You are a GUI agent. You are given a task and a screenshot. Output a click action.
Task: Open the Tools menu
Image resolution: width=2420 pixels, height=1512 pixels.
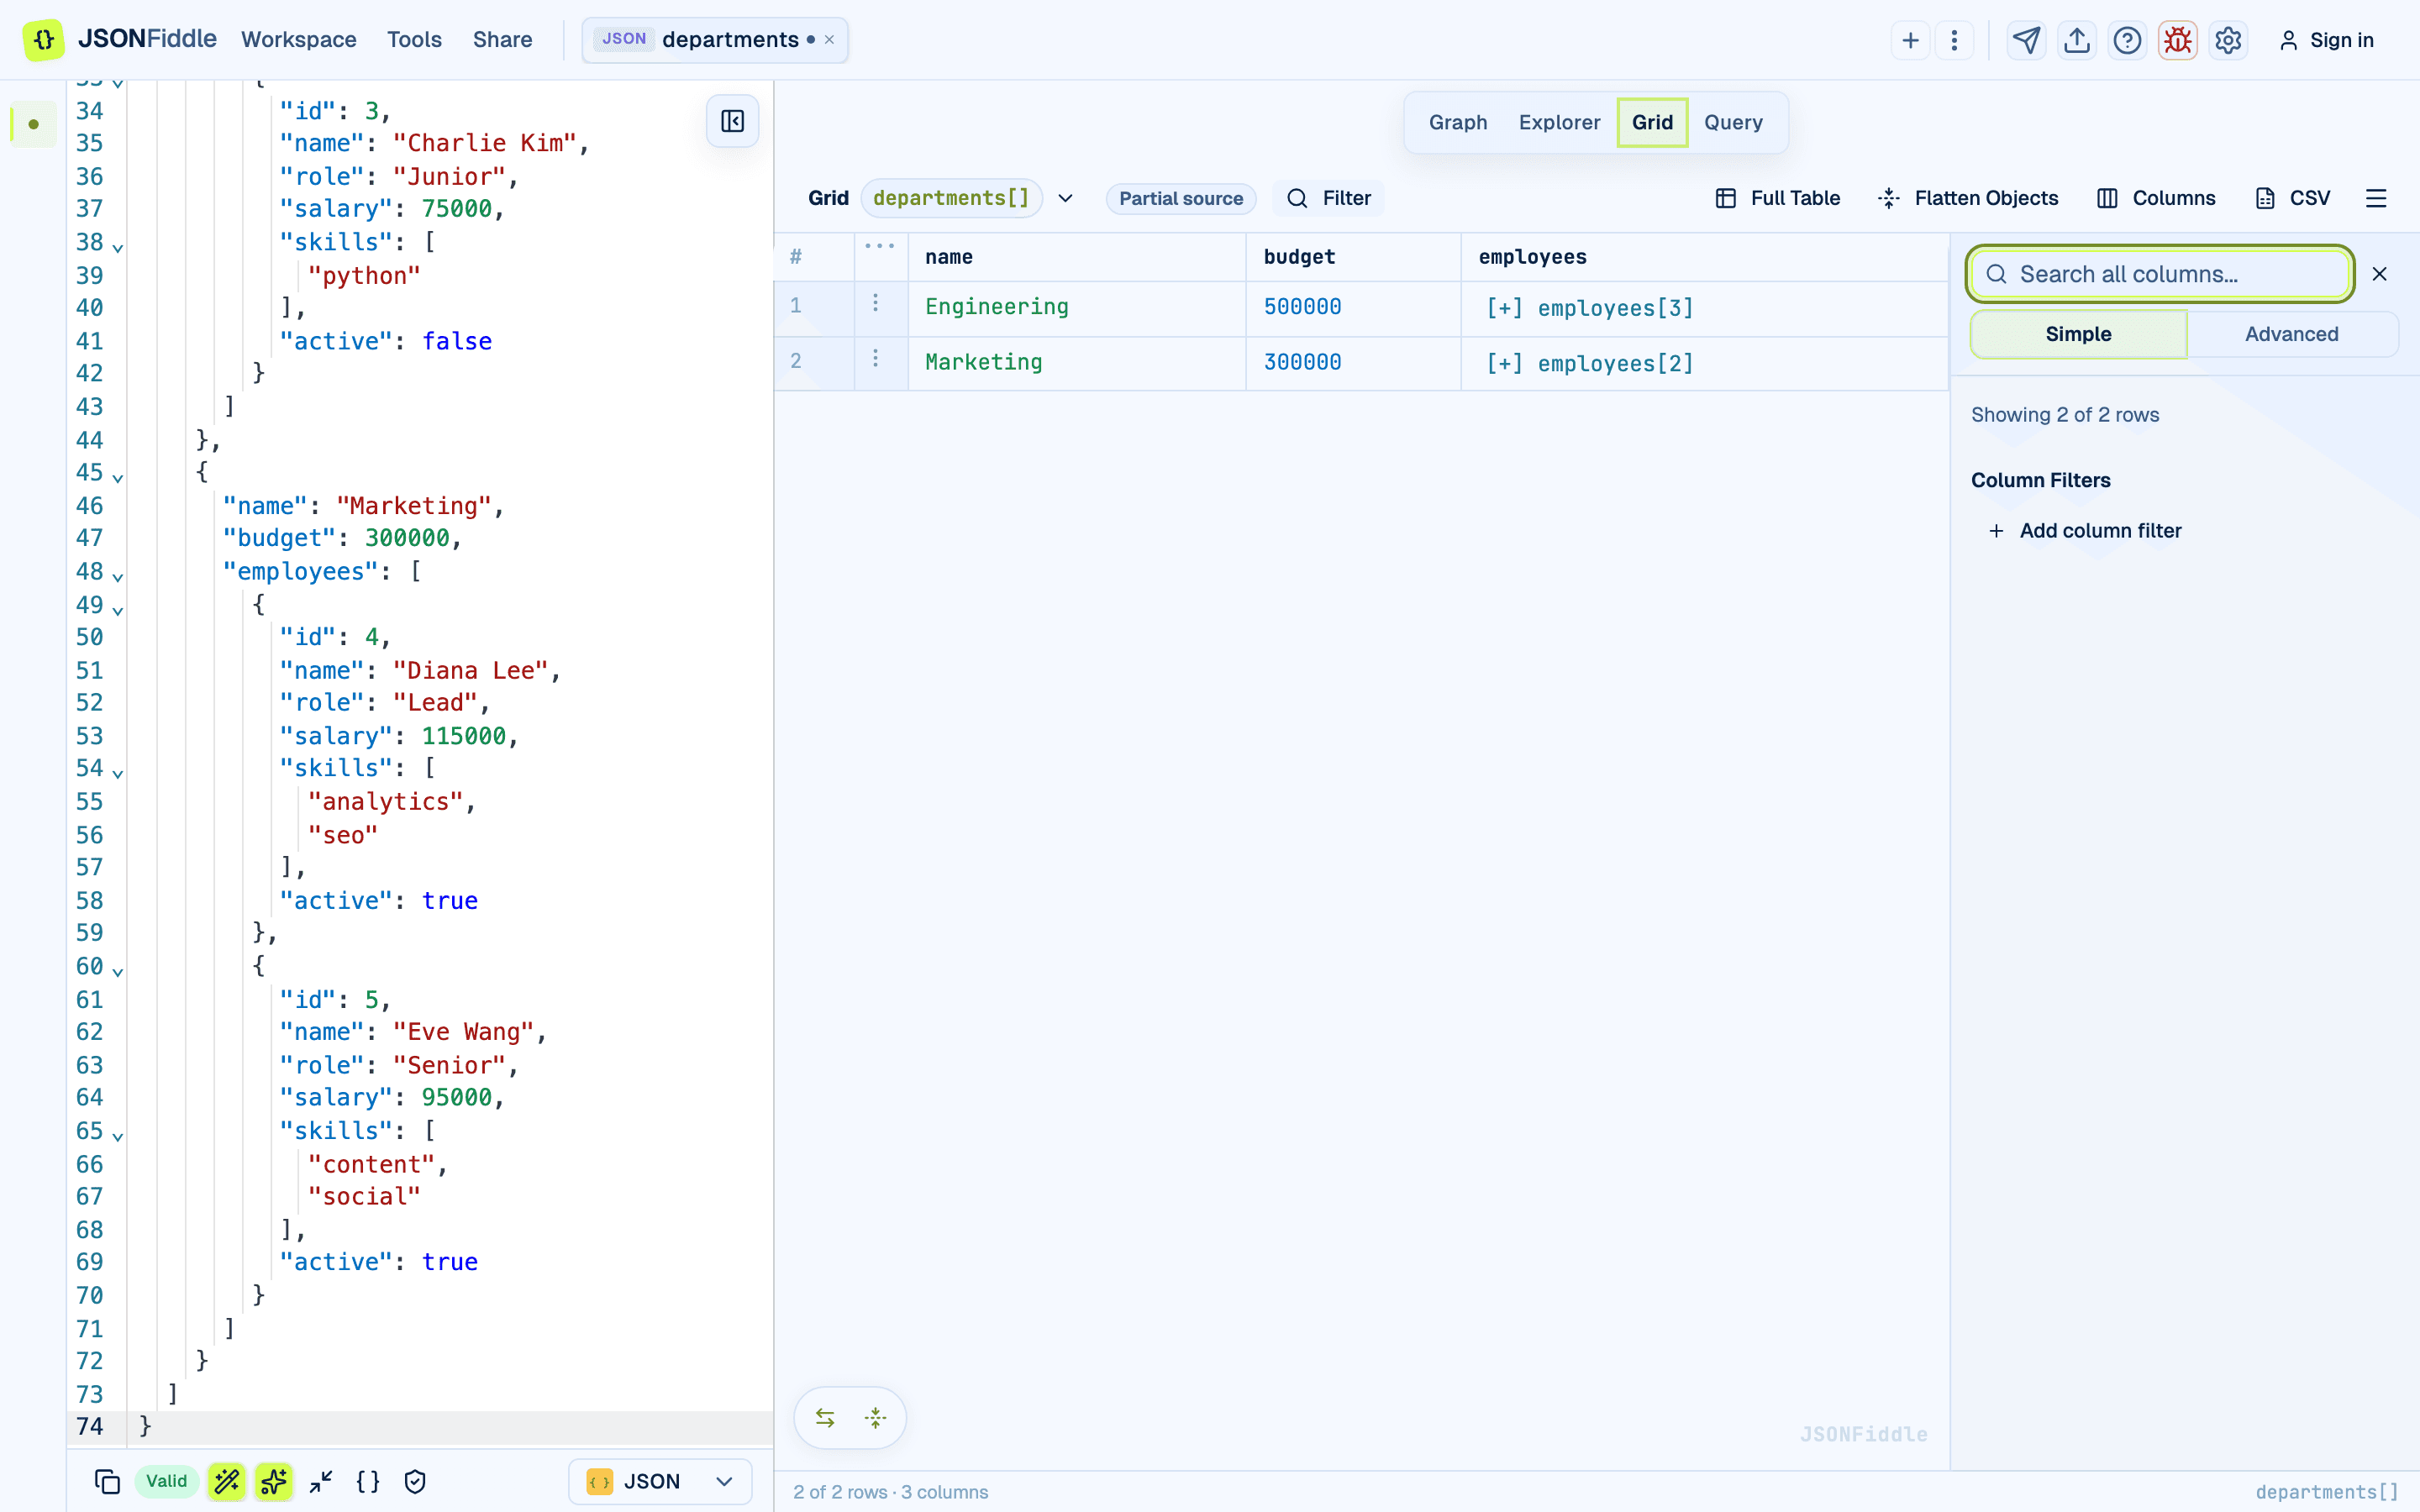pyautogui.click(x=414, y=40)
